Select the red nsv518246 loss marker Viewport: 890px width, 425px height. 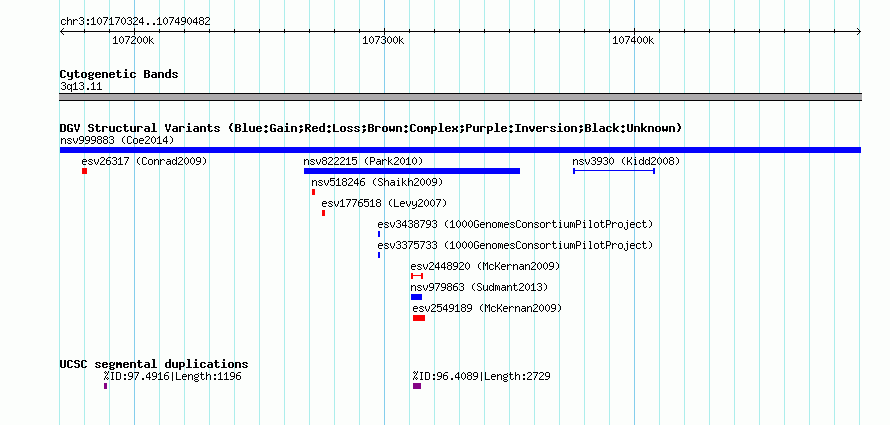tap(313, 192)
